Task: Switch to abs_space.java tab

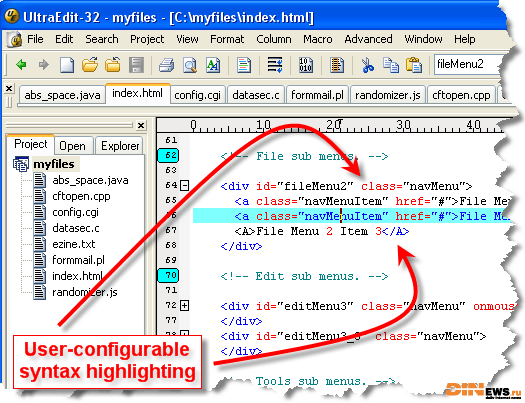Action: click(62, 95)
